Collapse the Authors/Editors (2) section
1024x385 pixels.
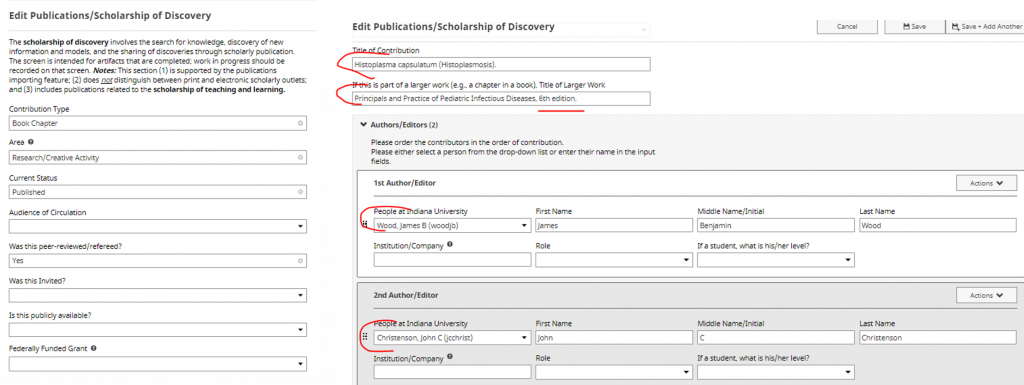pos(364,124)
